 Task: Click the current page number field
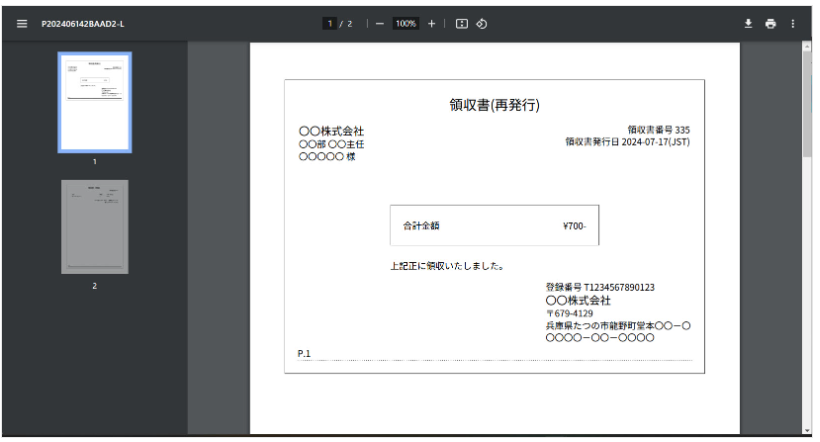pyautogui.click(x=329, y=23)
